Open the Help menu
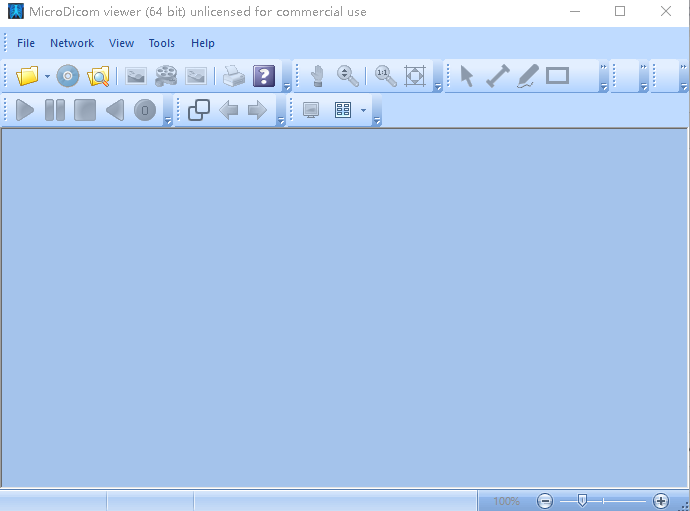The image size is (690, 511). coord(203,43)
